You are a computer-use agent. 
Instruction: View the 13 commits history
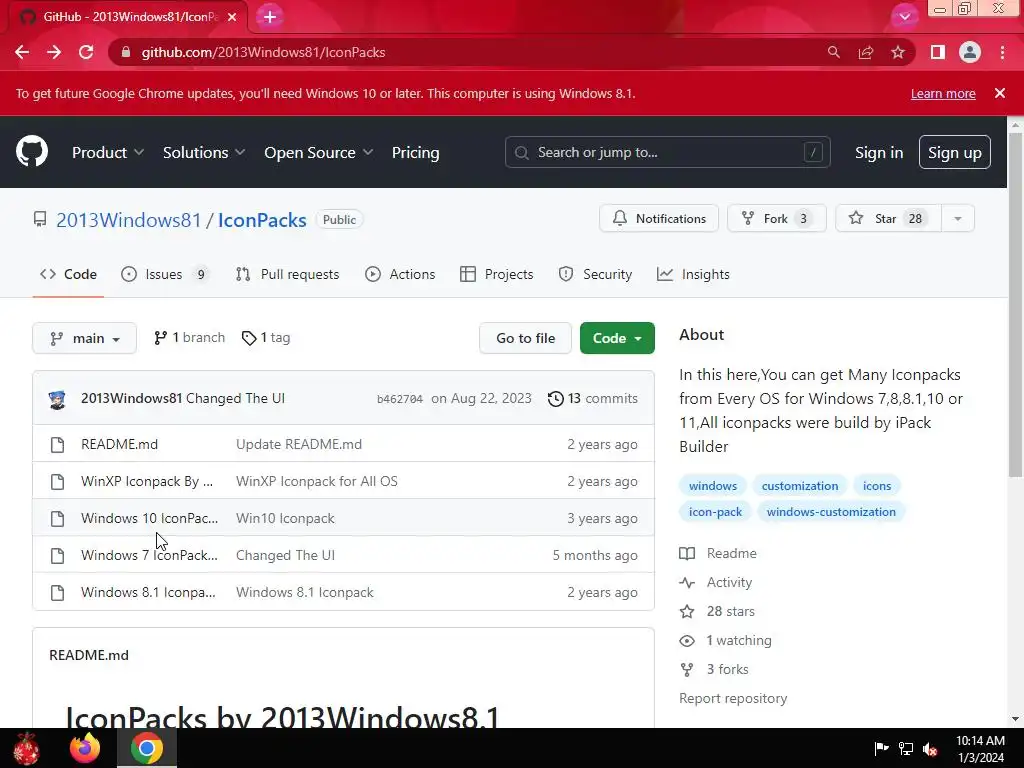[x=593, y=398]
